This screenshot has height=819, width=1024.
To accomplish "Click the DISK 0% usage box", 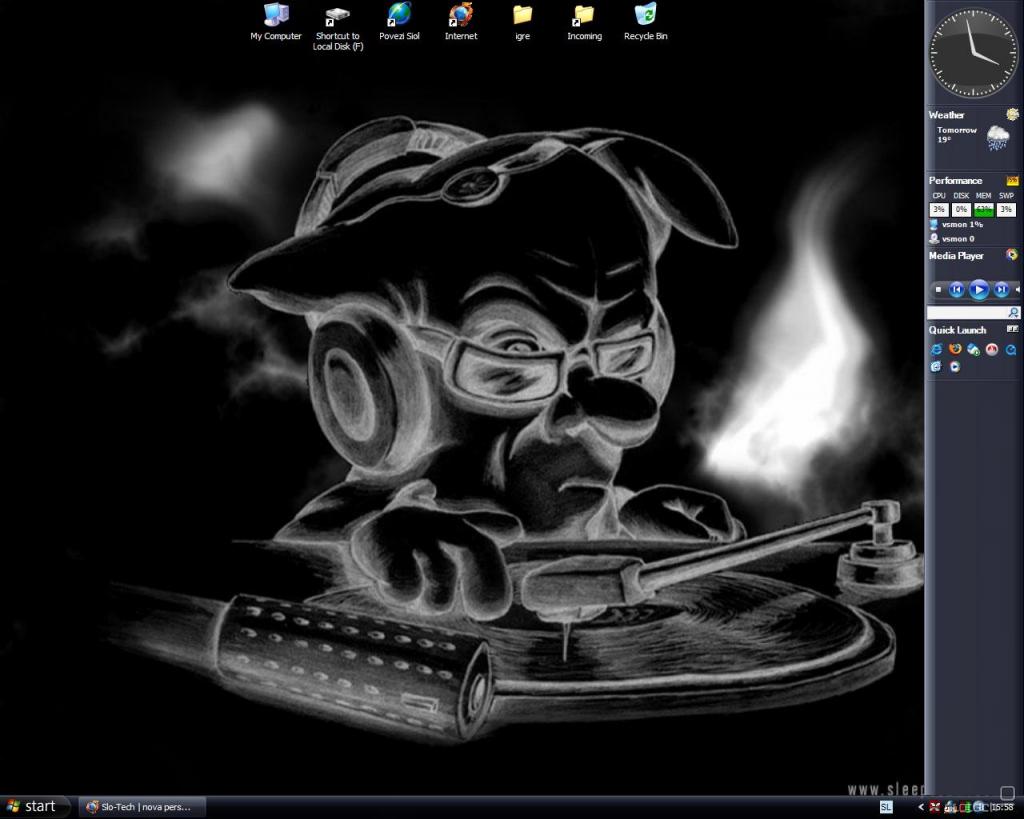I will pos(961,210).
